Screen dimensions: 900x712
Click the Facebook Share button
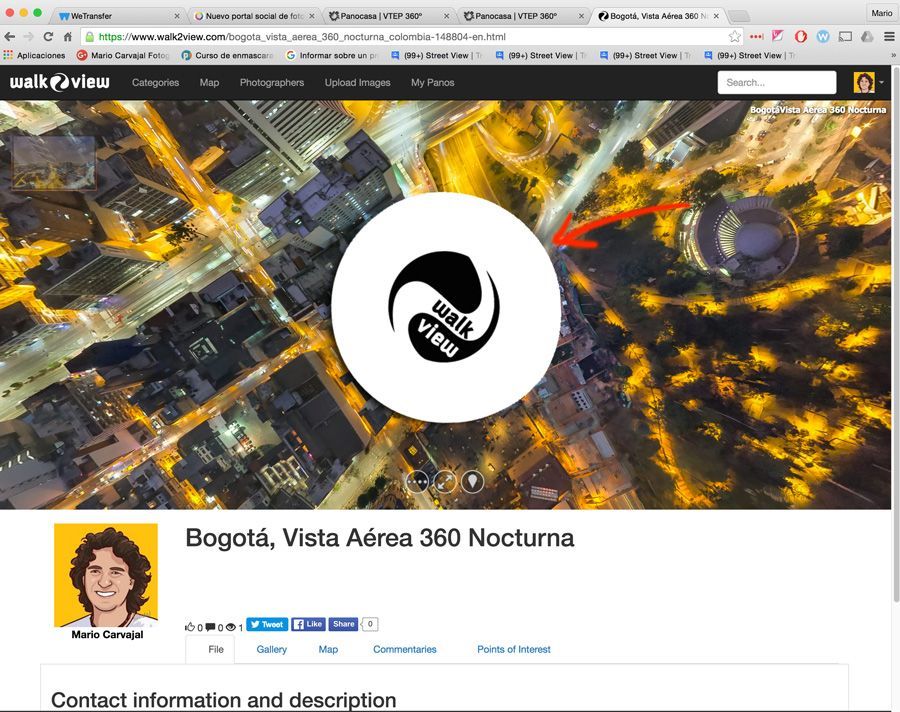[x=343, y=624]
